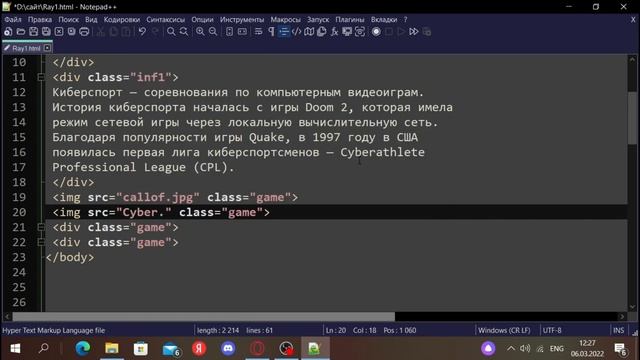Click the monitoring eye toolbar icon

click(360, 31)
